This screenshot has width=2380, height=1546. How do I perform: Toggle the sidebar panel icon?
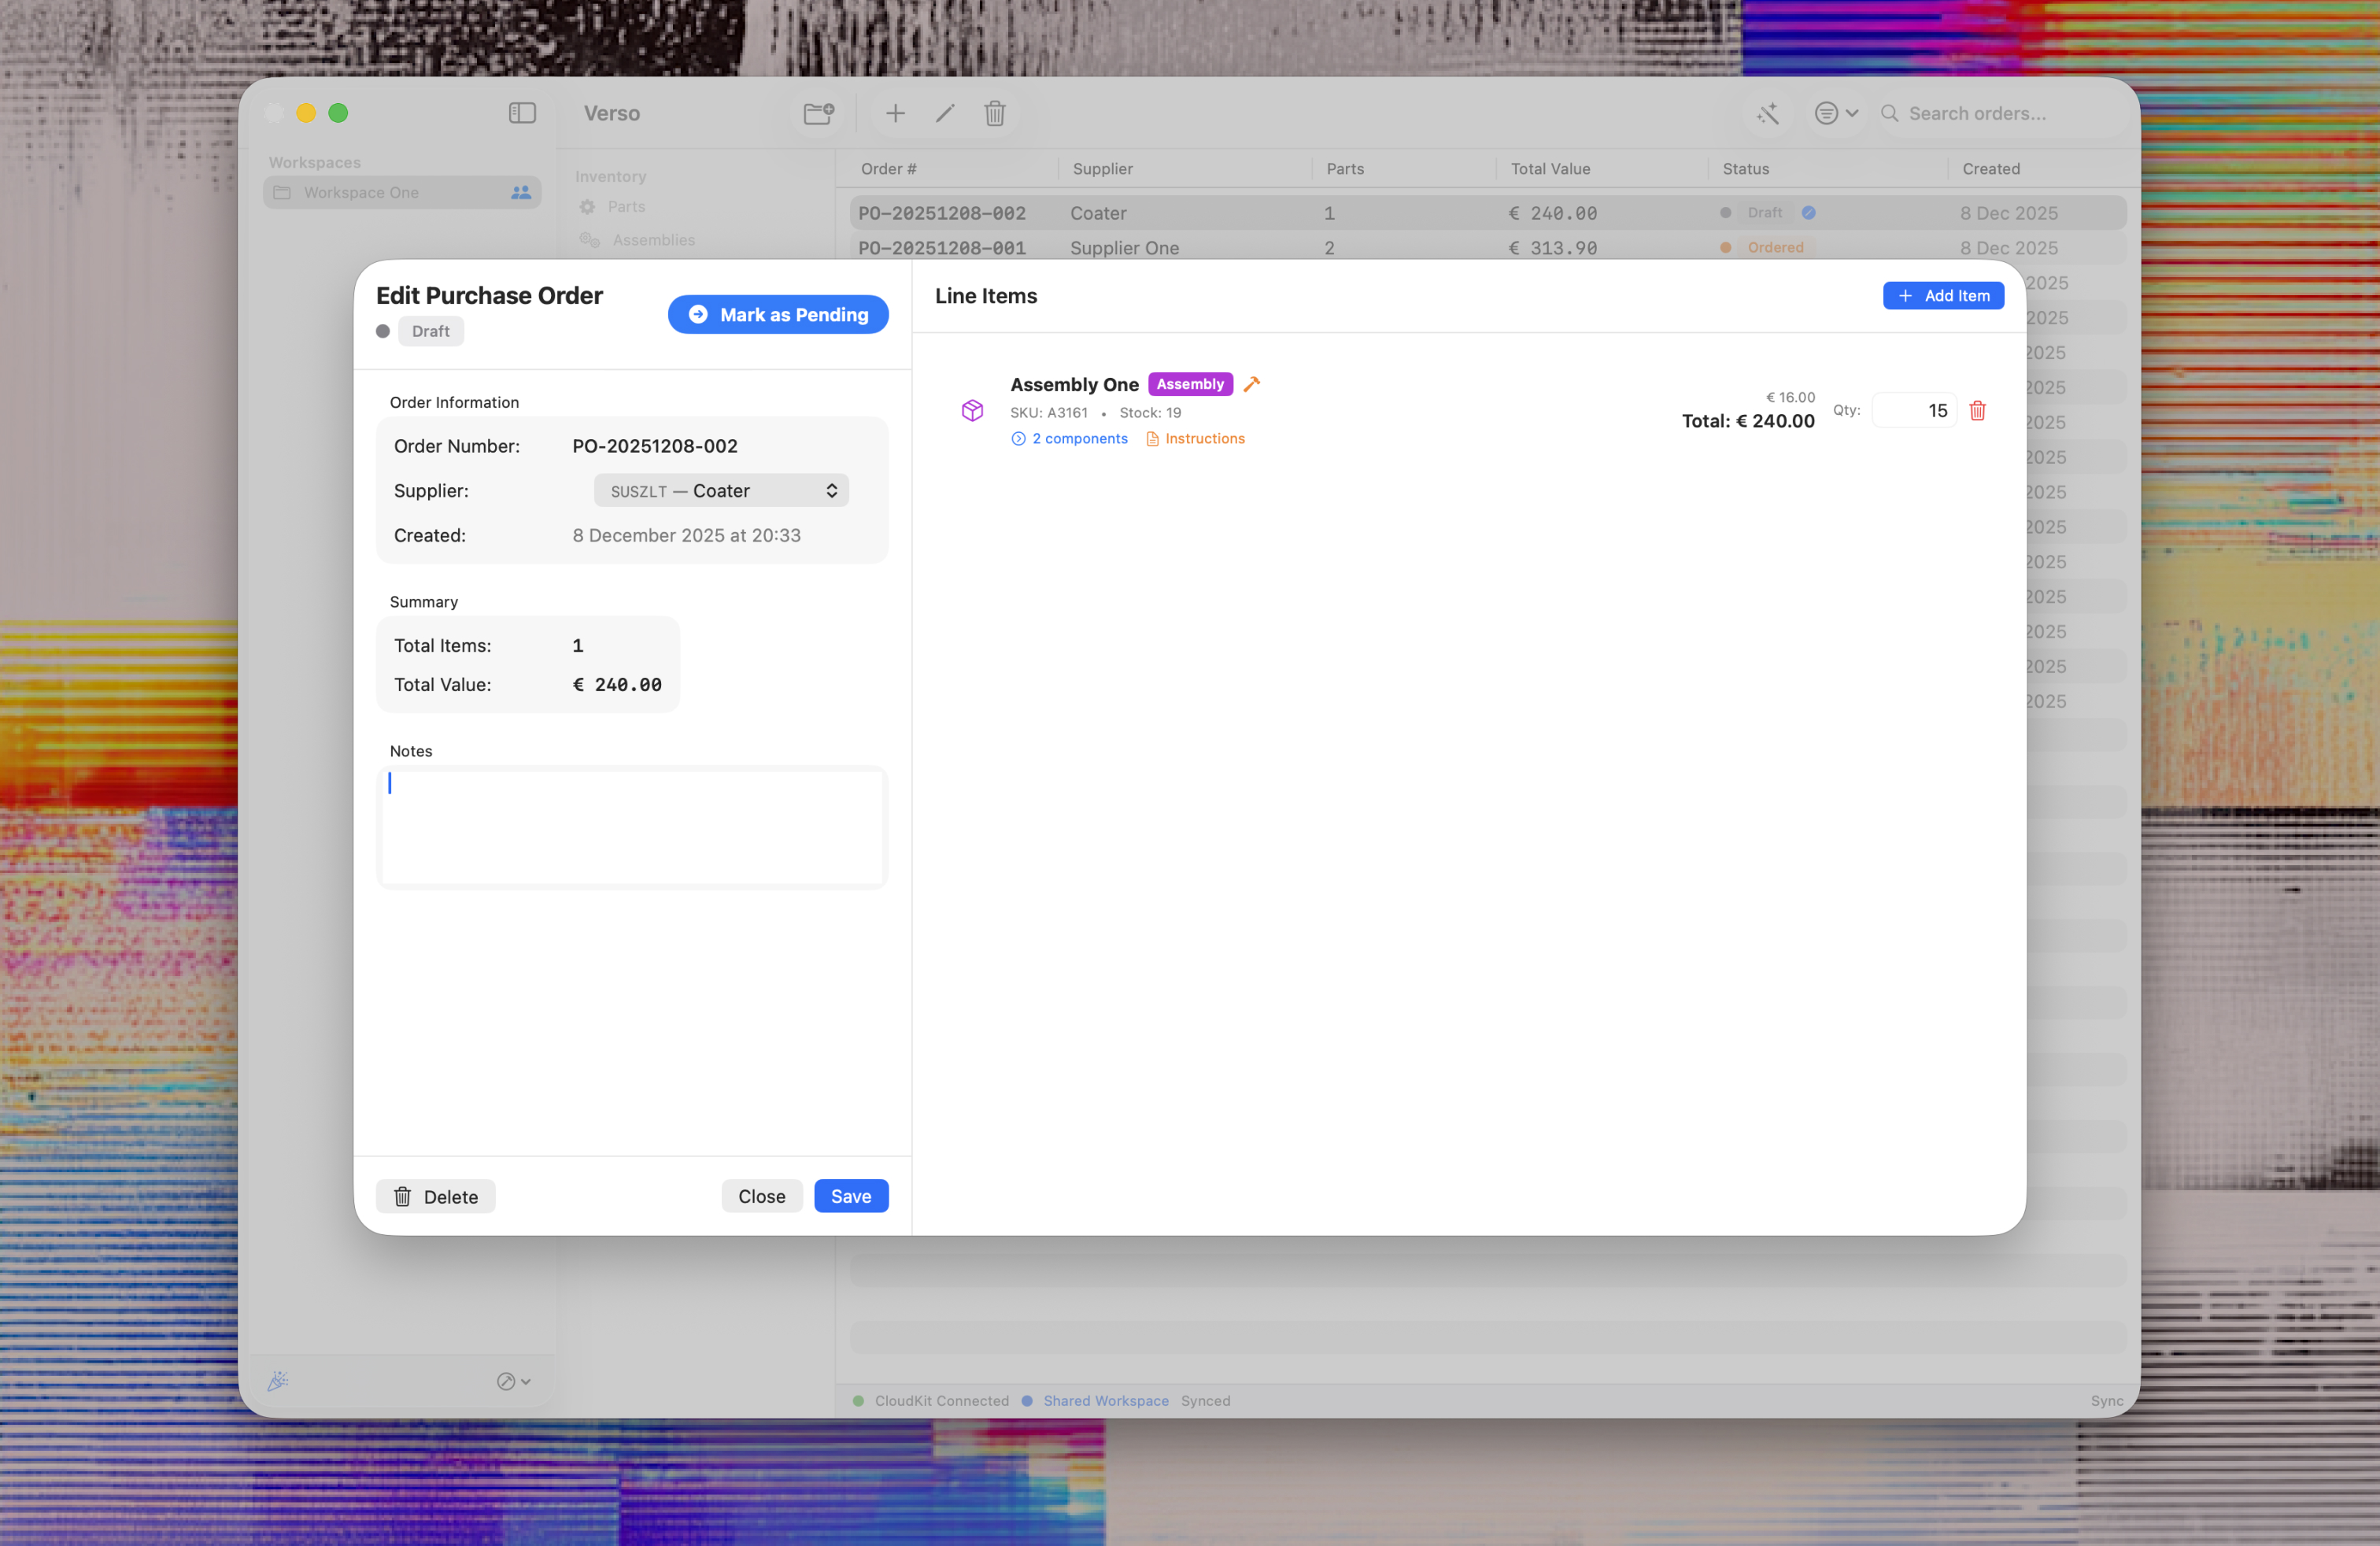coord(522,113)
